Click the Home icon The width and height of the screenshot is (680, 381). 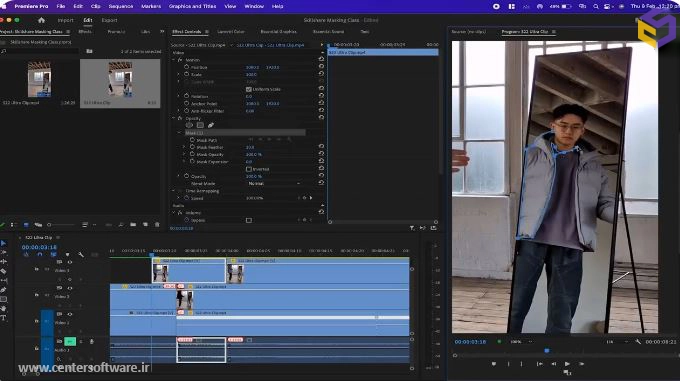point(41,20)
